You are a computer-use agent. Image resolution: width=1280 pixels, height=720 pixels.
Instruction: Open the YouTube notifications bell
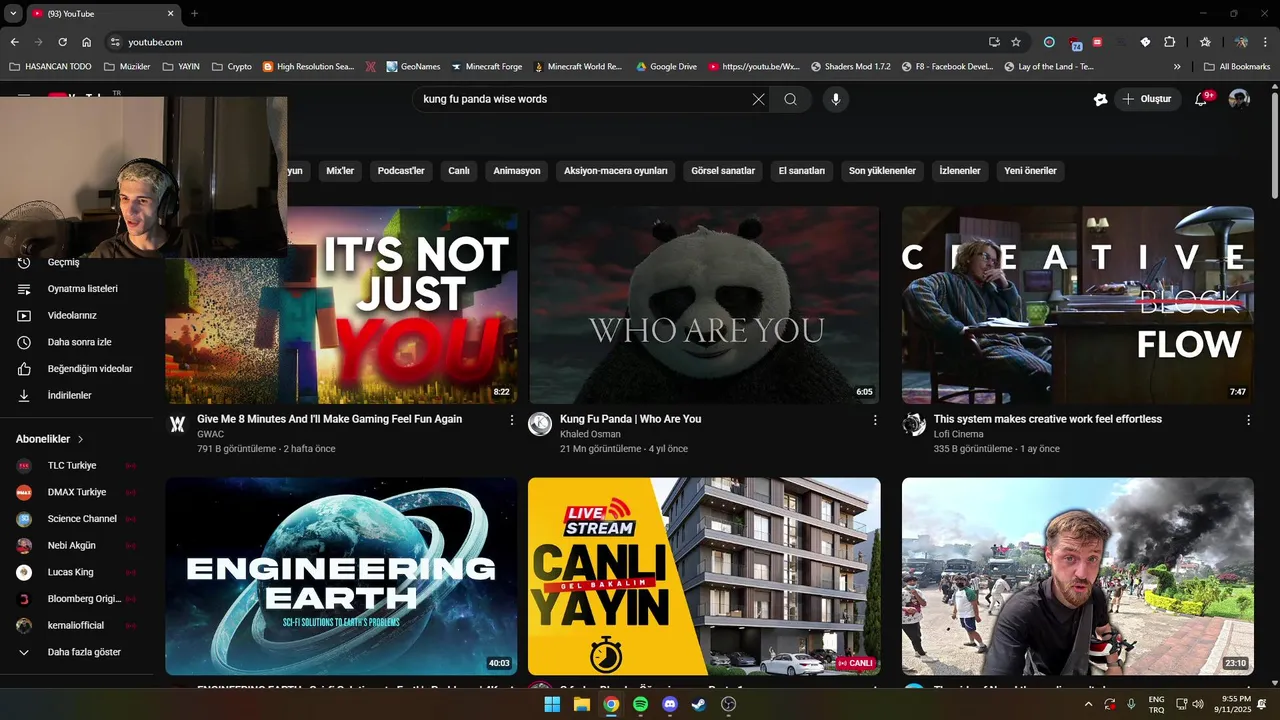[x=1201, y=99]
